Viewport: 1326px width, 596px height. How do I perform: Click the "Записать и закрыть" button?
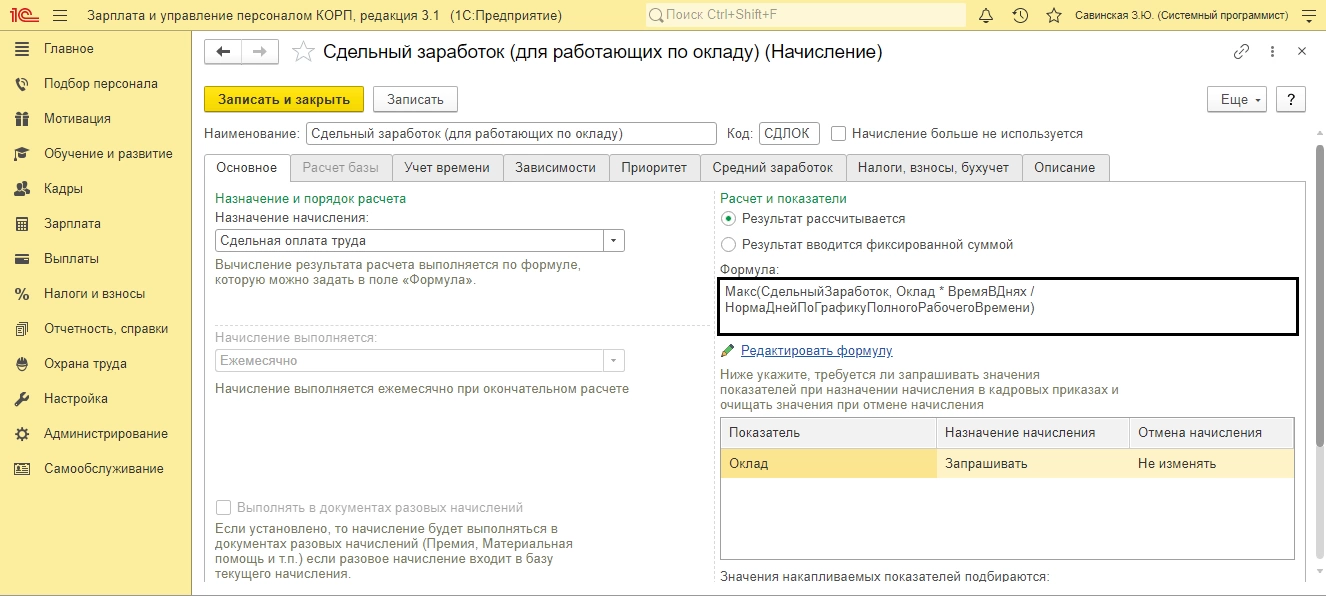coord(284,99)
